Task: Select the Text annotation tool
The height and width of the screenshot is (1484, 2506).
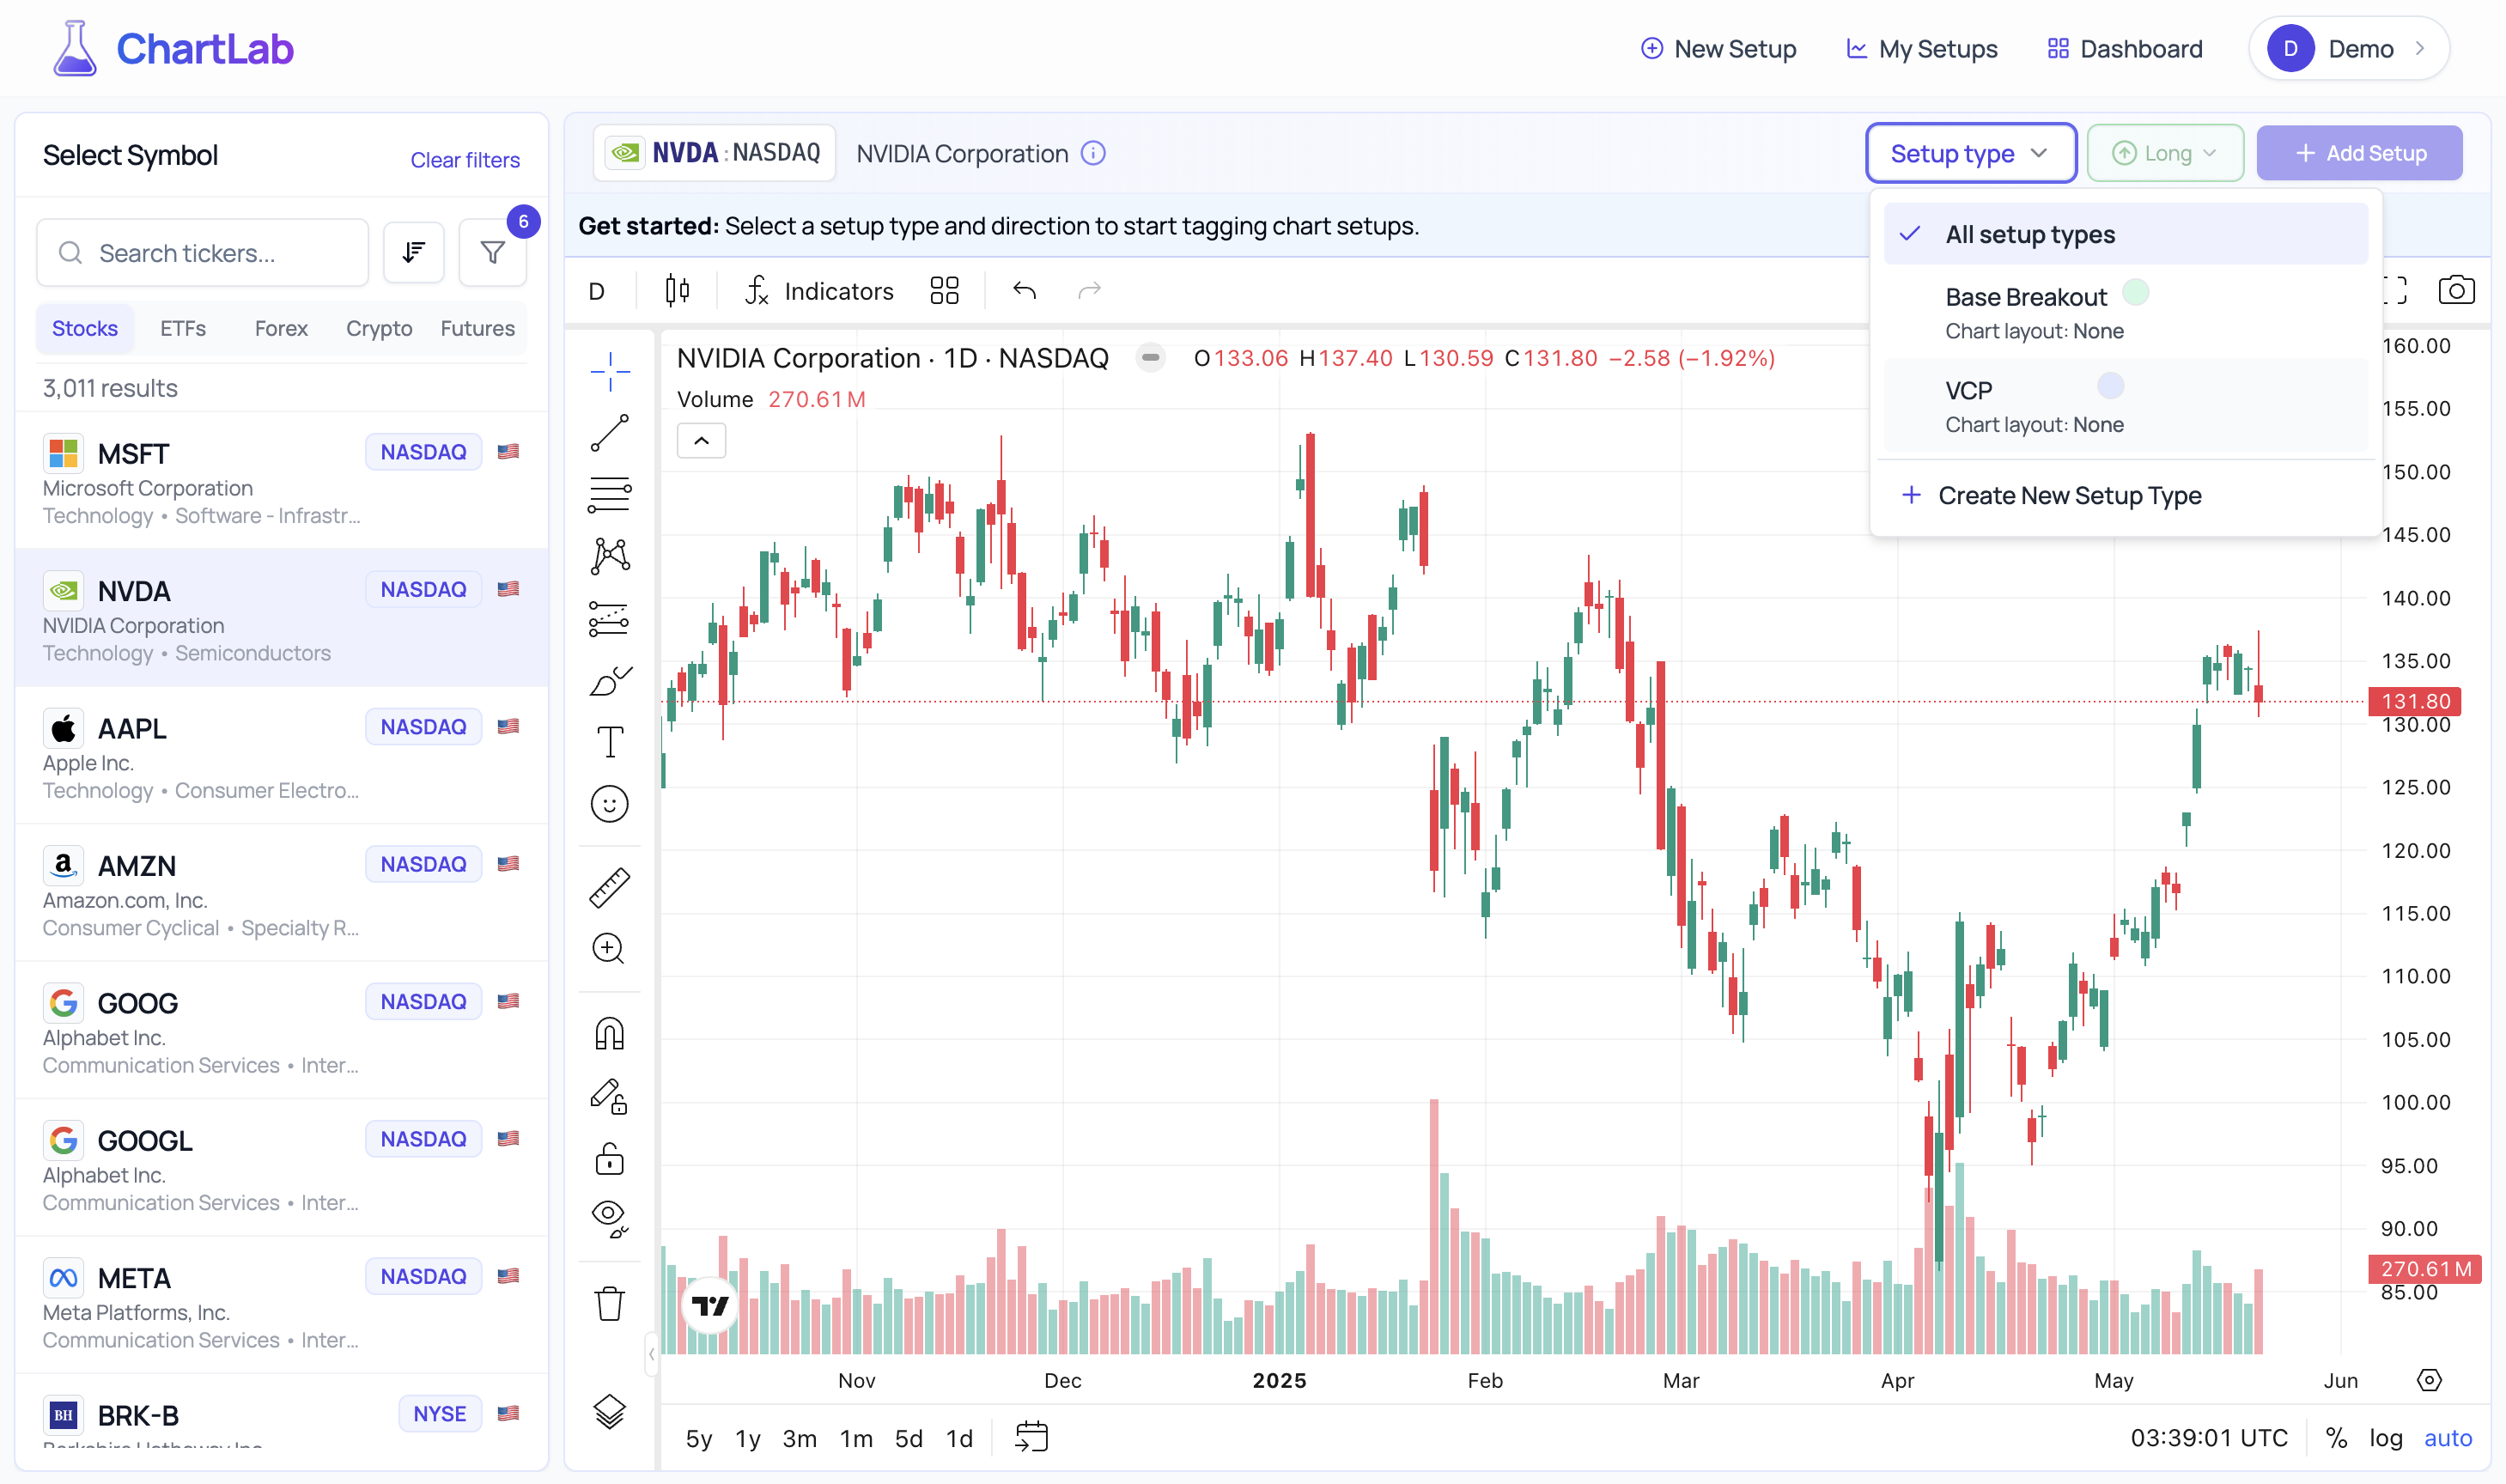Action: pos(609,742)
